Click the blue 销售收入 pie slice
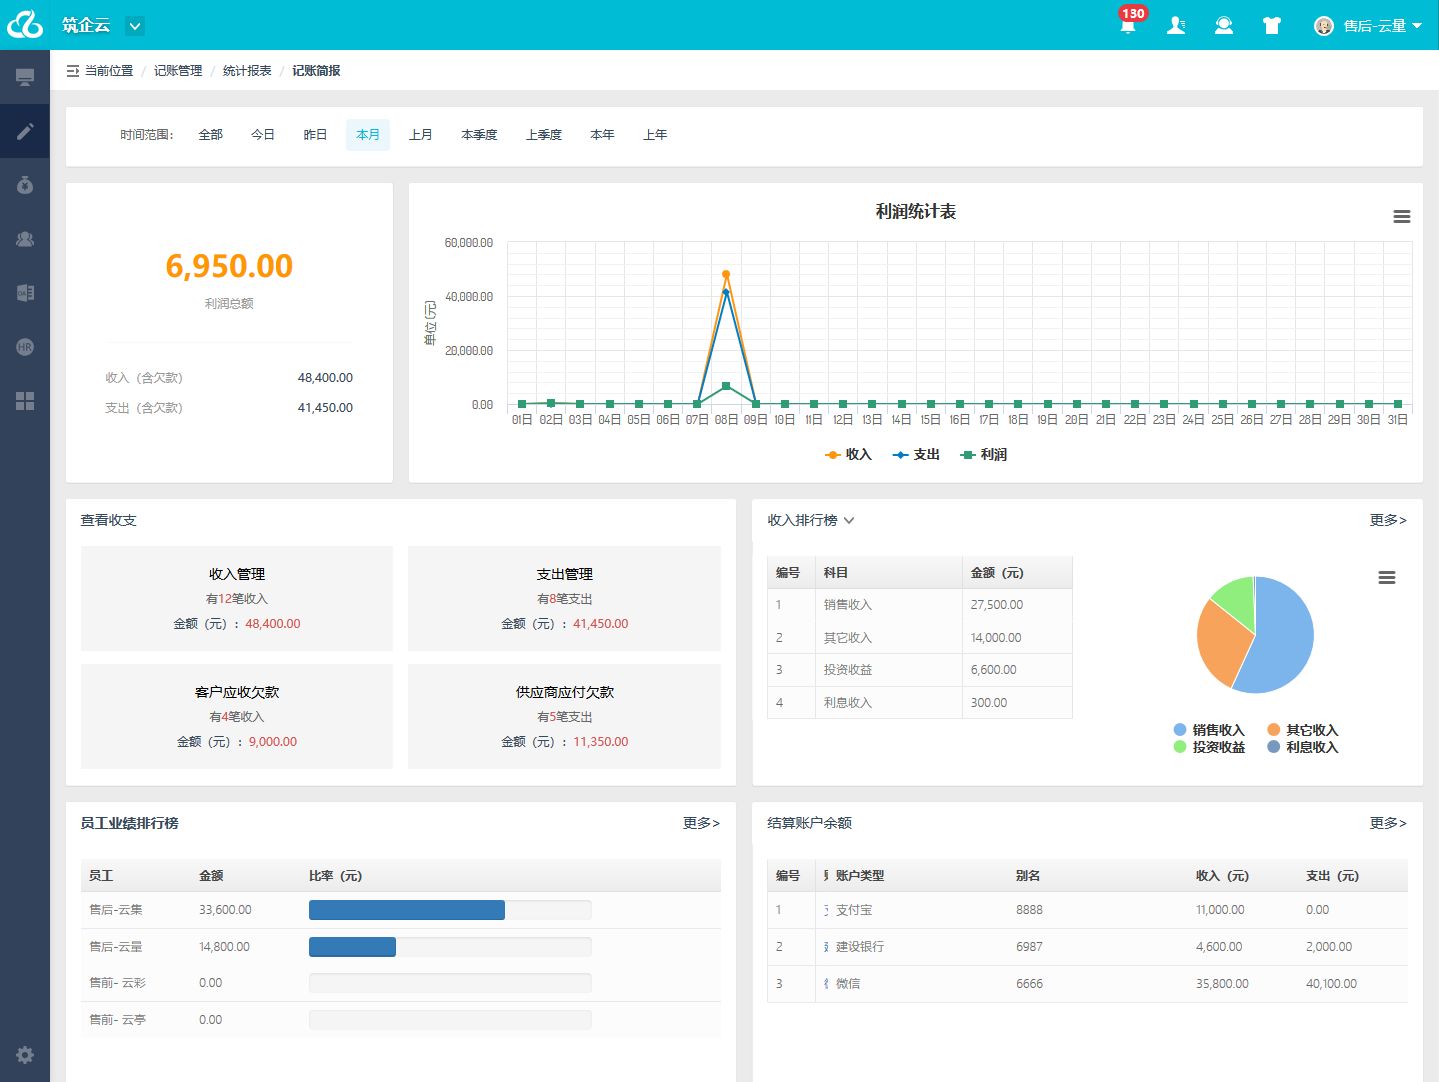 (x=1285, y=640)
